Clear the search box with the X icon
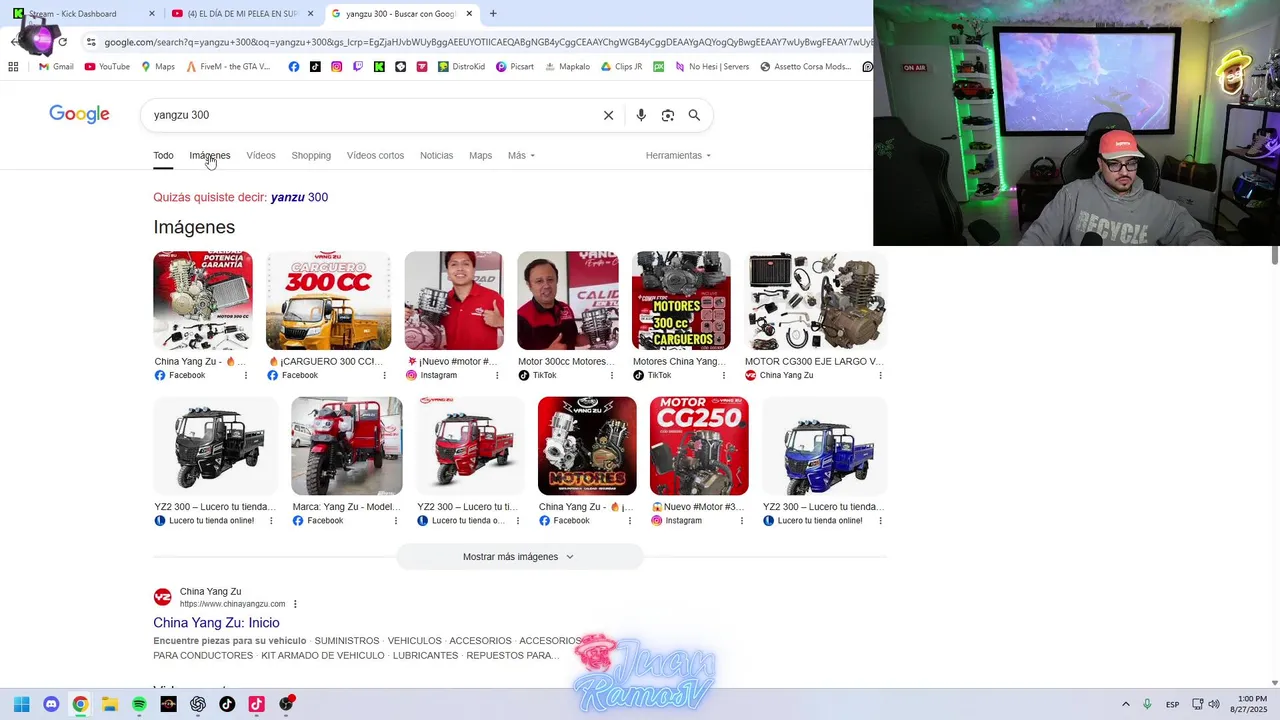This screenshot has height=720, width=1280. [x=608, y=115]
